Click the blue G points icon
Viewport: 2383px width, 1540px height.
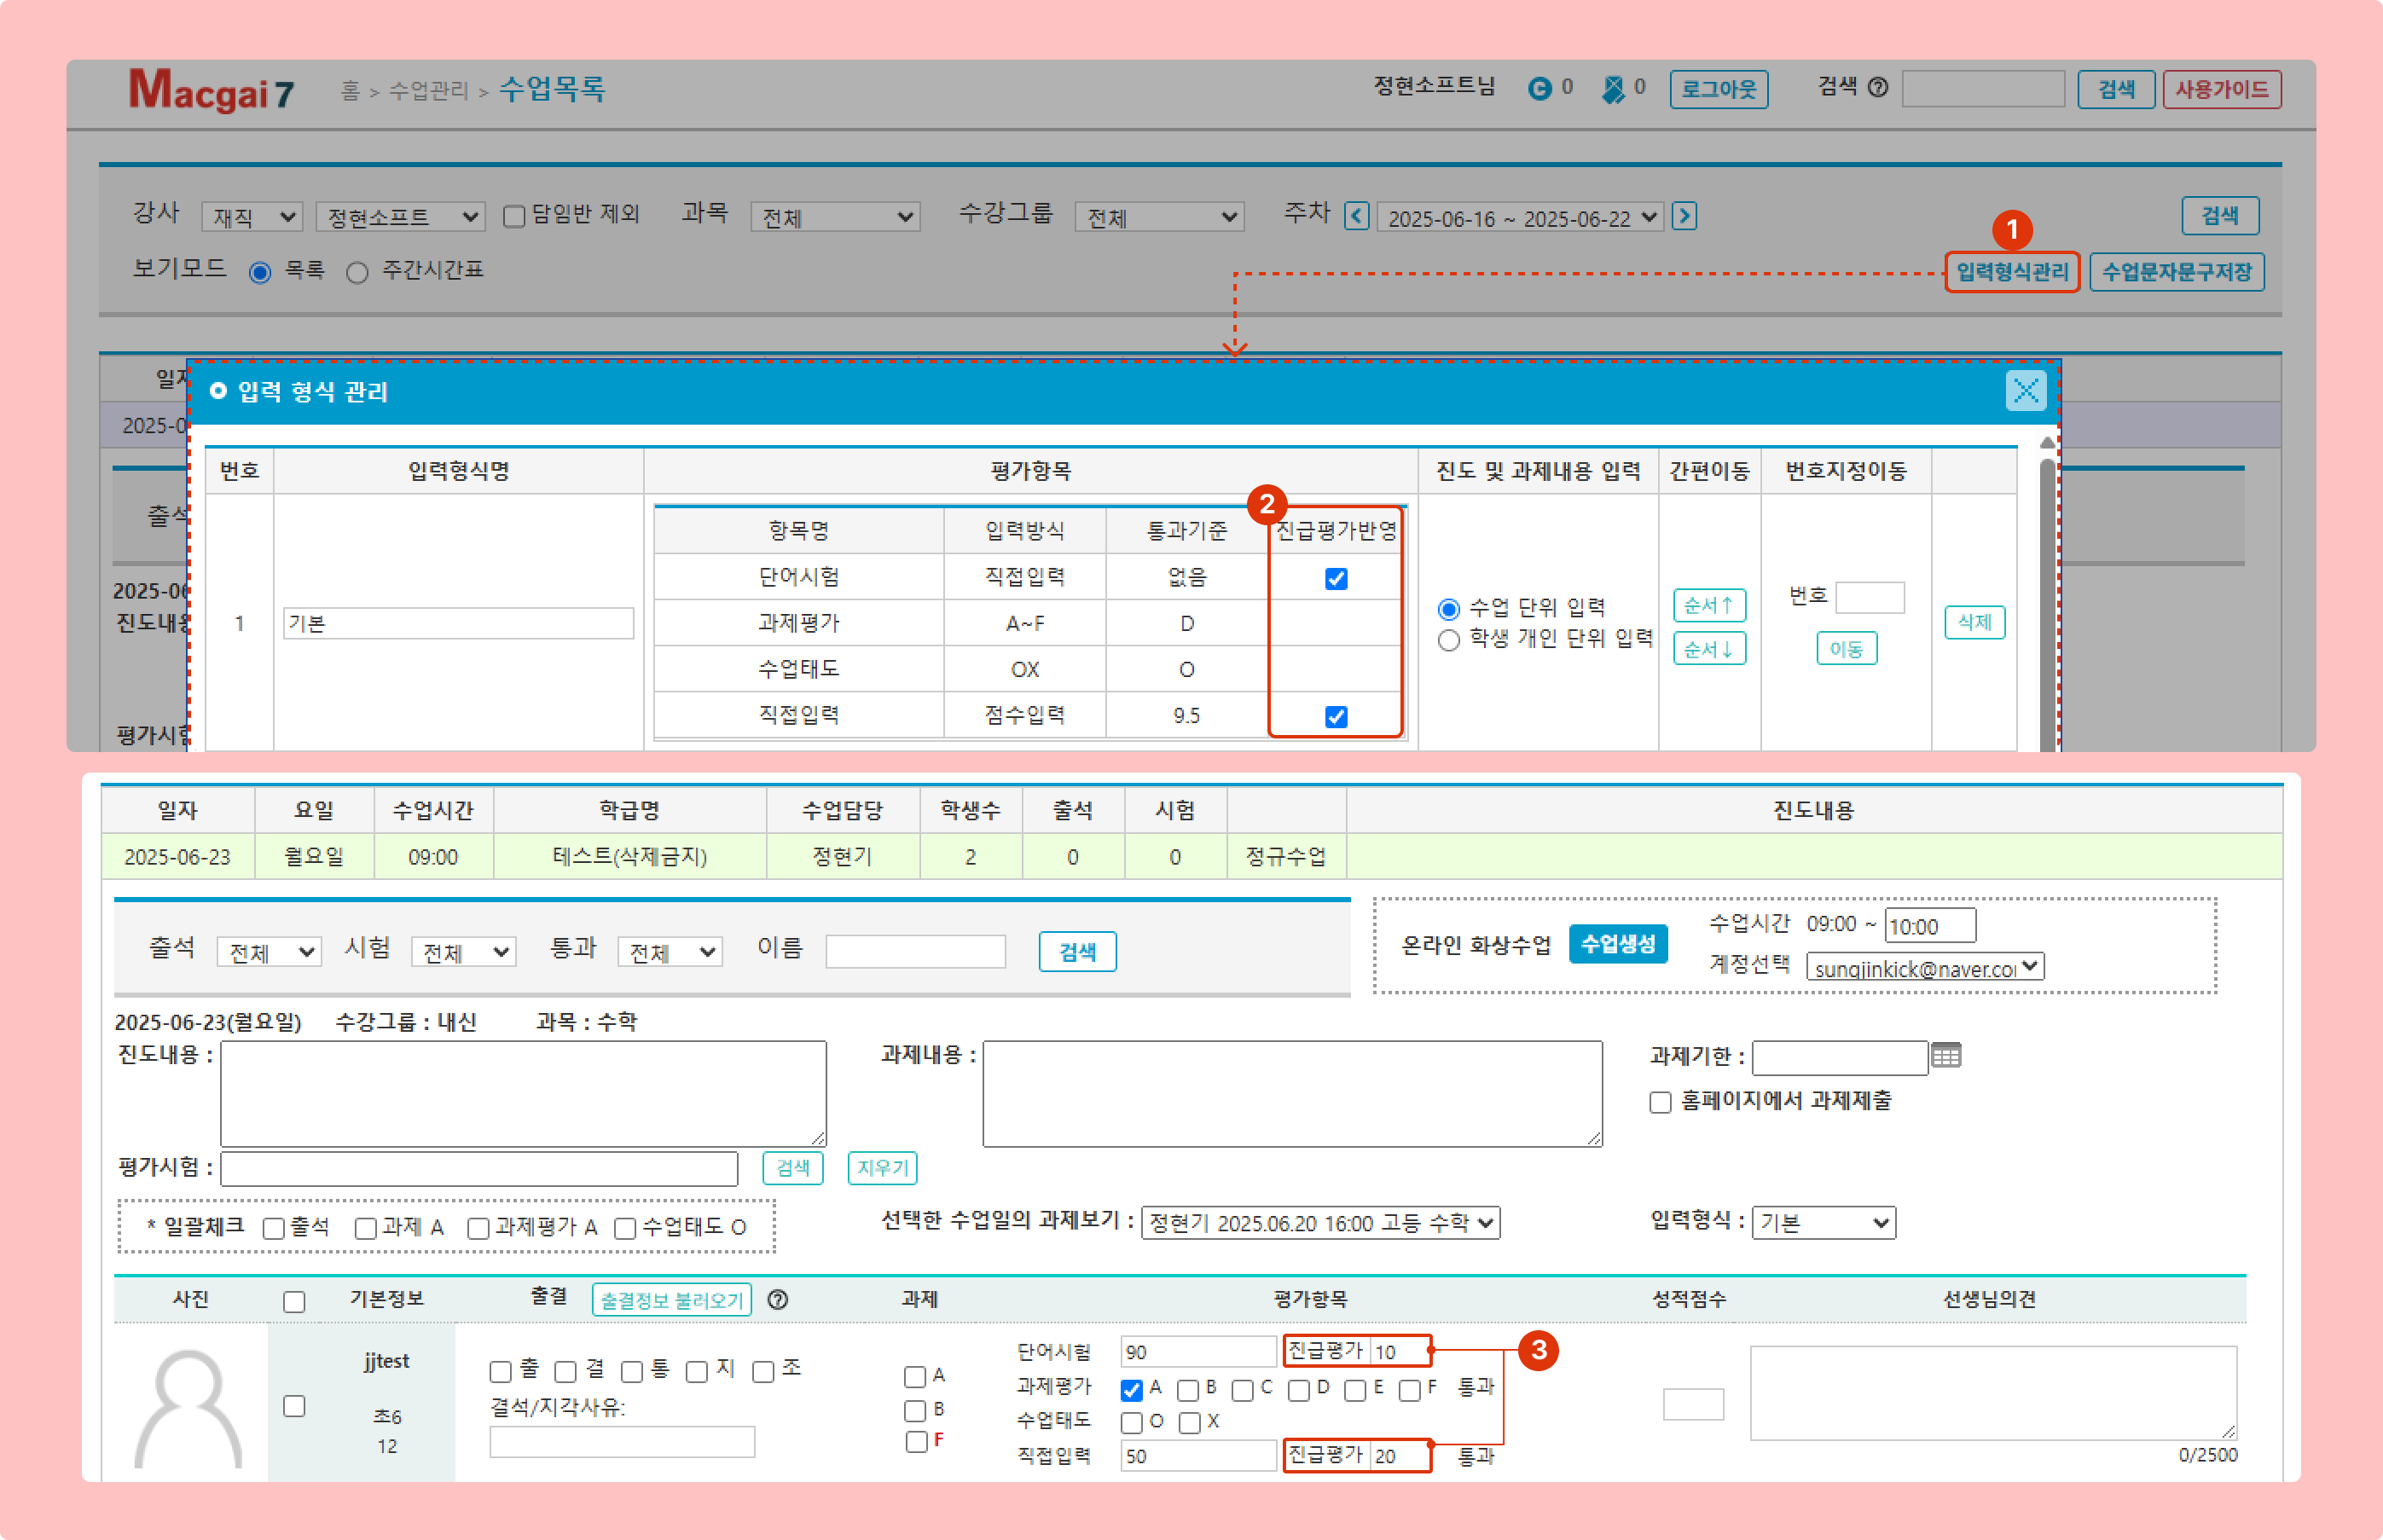[x=1539, y=88]
